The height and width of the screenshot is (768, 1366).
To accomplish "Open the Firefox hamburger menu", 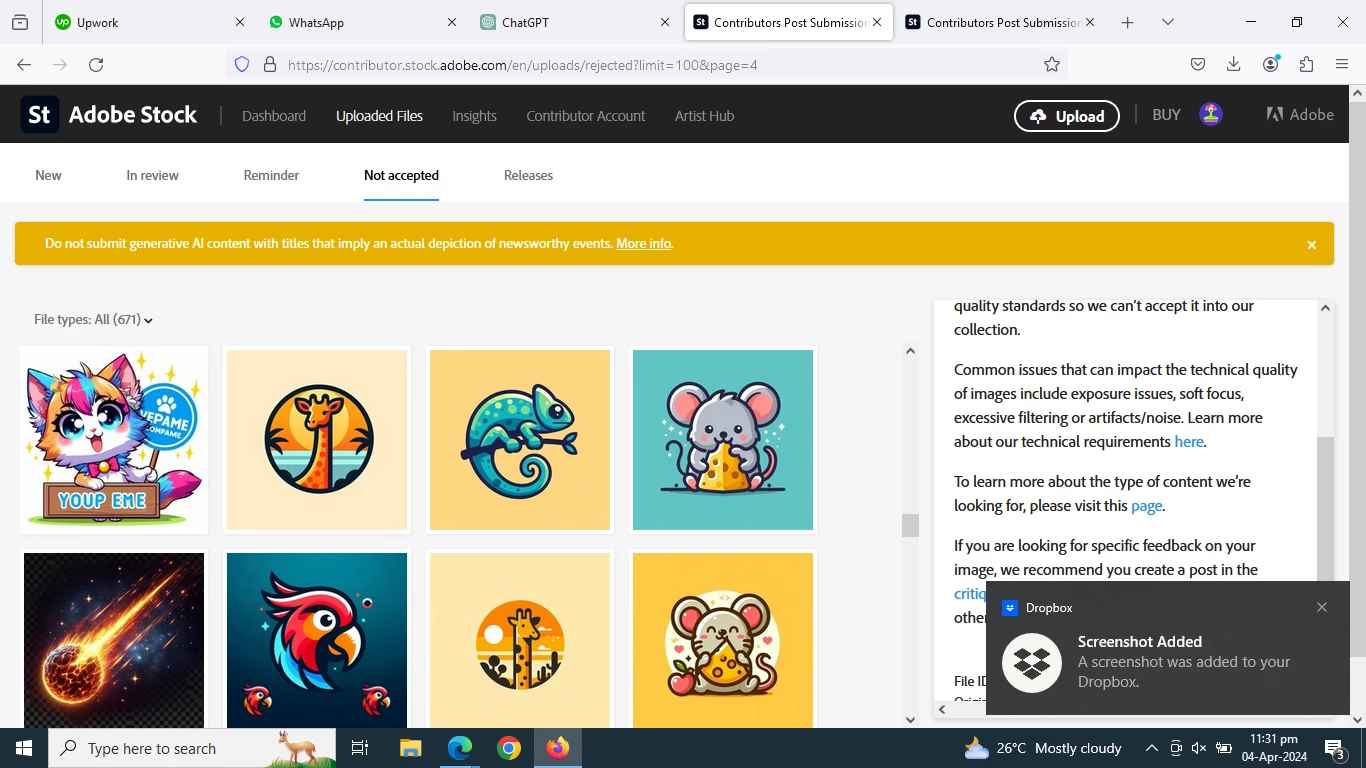I will 1342,64.
